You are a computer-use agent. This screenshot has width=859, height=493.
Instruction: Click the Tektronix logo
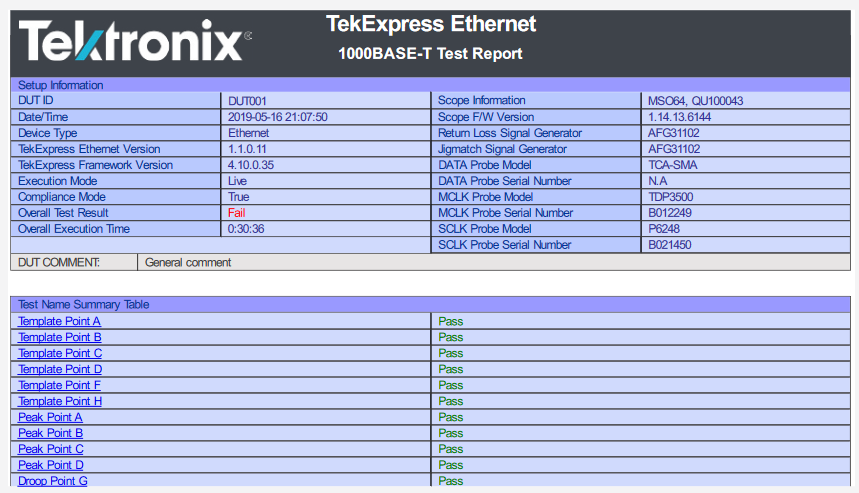click(x=133, y=42)
